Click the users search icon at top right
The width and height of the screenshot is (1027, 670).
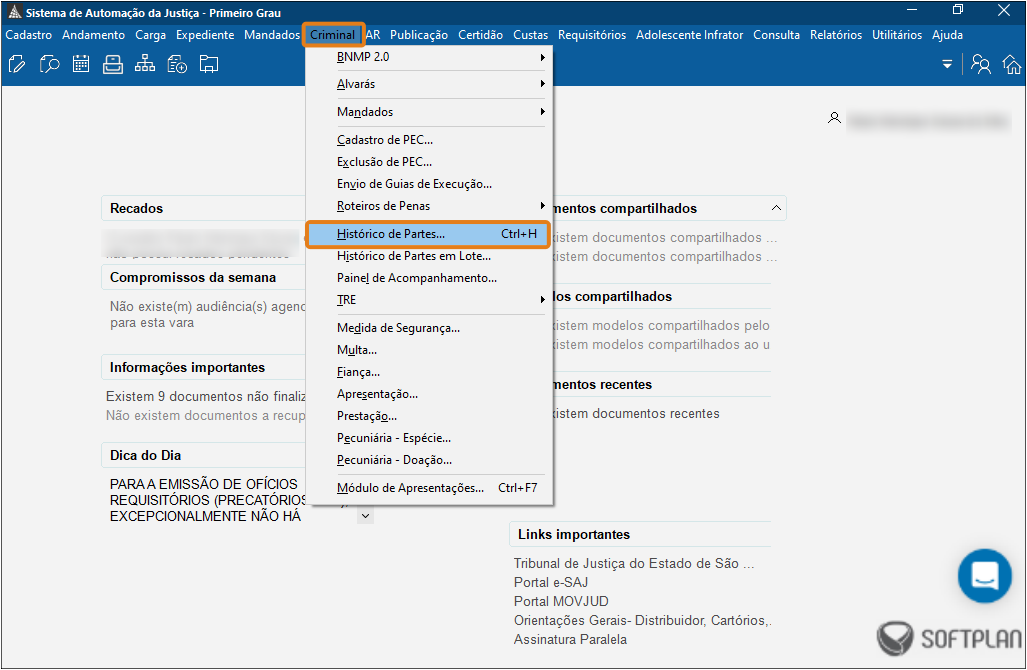coord(980,64)
